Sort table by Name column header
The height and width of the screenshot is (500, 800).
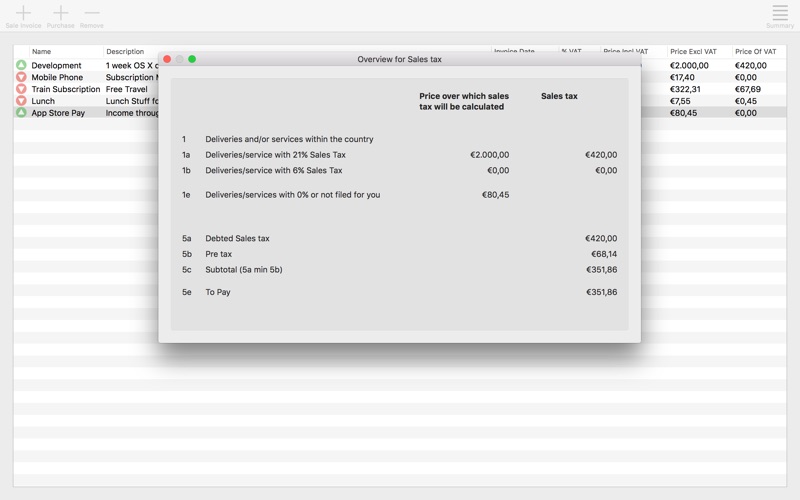pyautogui.click(x=41, y=52)
